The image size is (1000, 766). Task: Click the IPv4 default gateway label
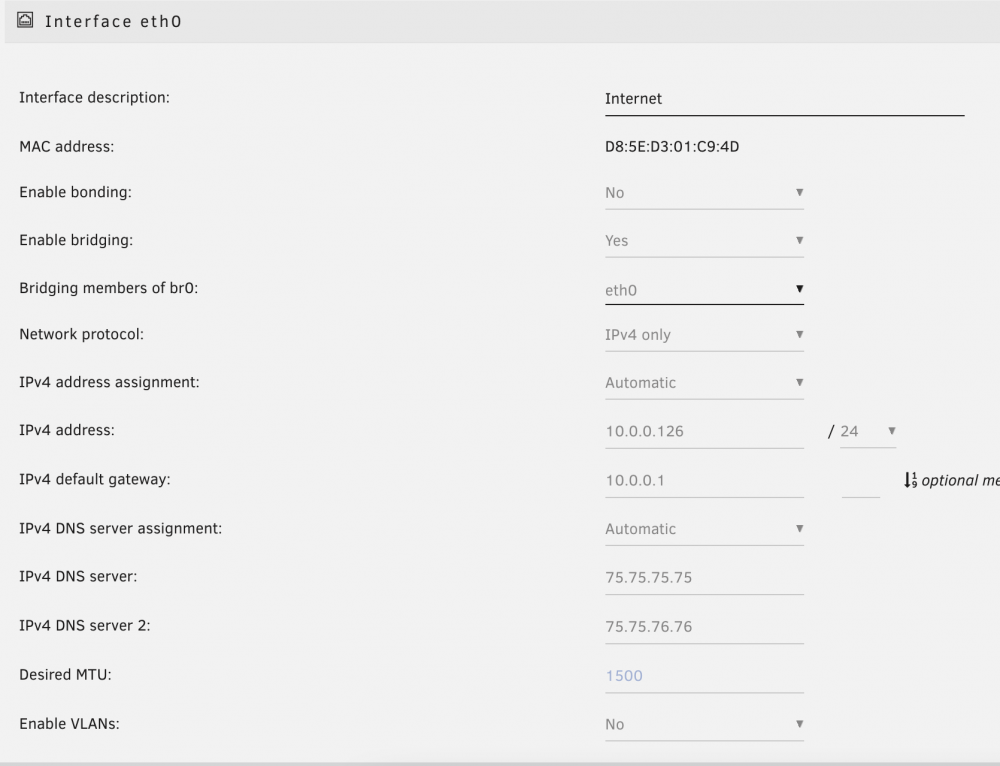(x=94, y=480)
